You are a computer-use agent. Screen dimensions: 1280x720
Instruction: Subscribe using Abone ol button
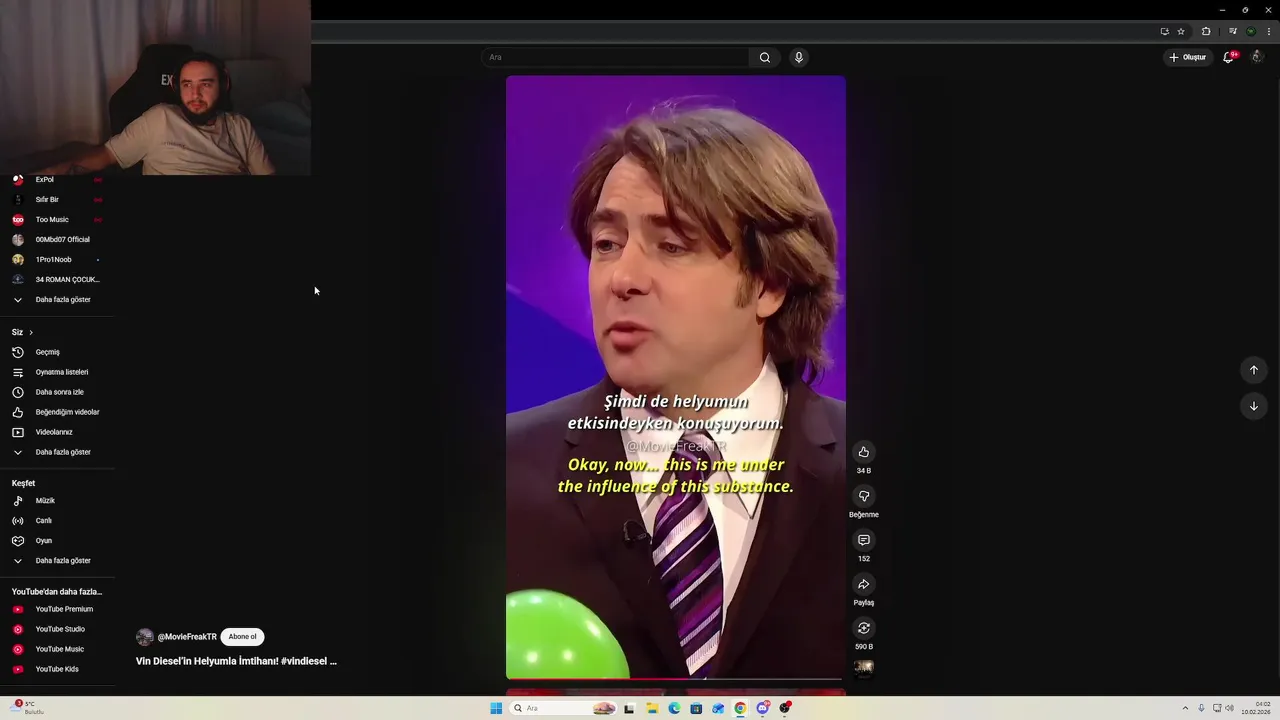pyautogui.click(x=242, y=637)
